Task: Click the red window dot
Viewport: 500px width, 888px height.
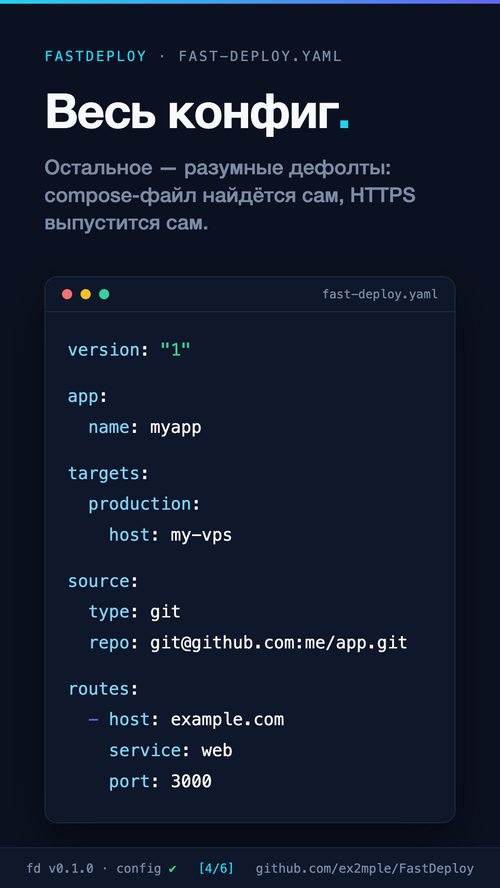Action: click(x=67, y=294)
